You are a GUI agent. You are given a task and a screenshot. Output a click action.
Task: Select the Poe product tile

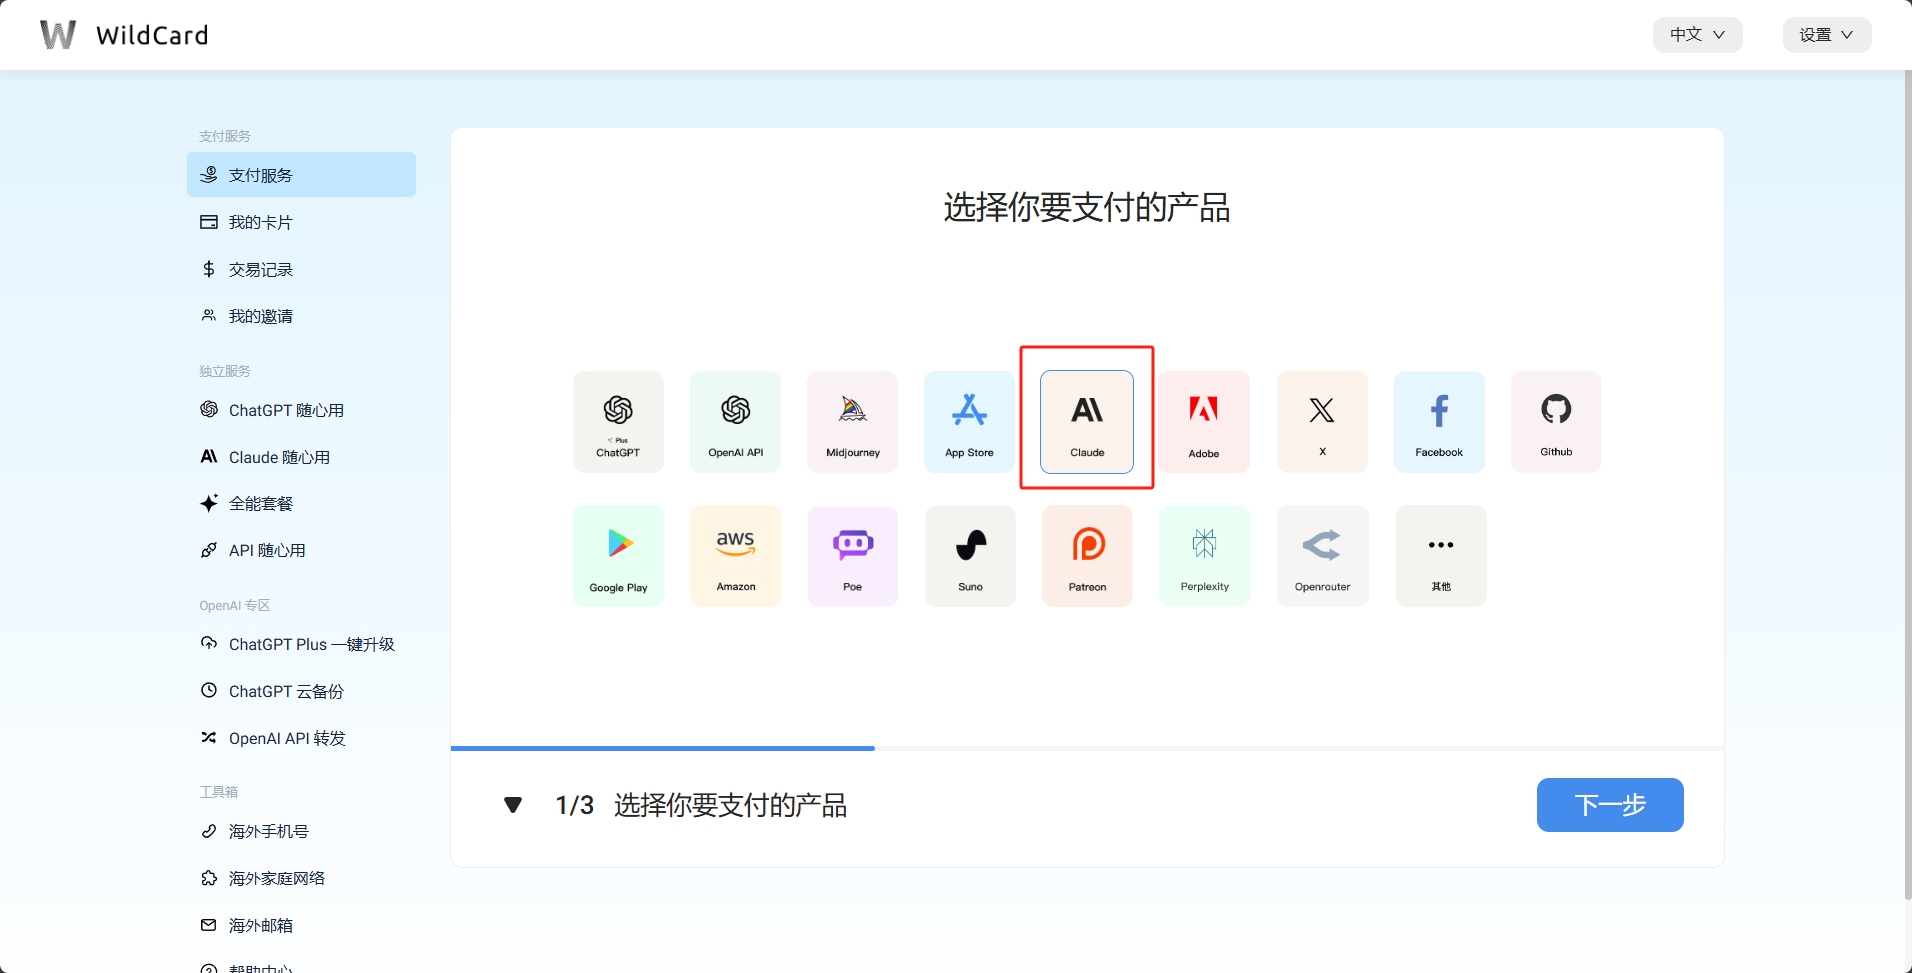tap(852, 556)
